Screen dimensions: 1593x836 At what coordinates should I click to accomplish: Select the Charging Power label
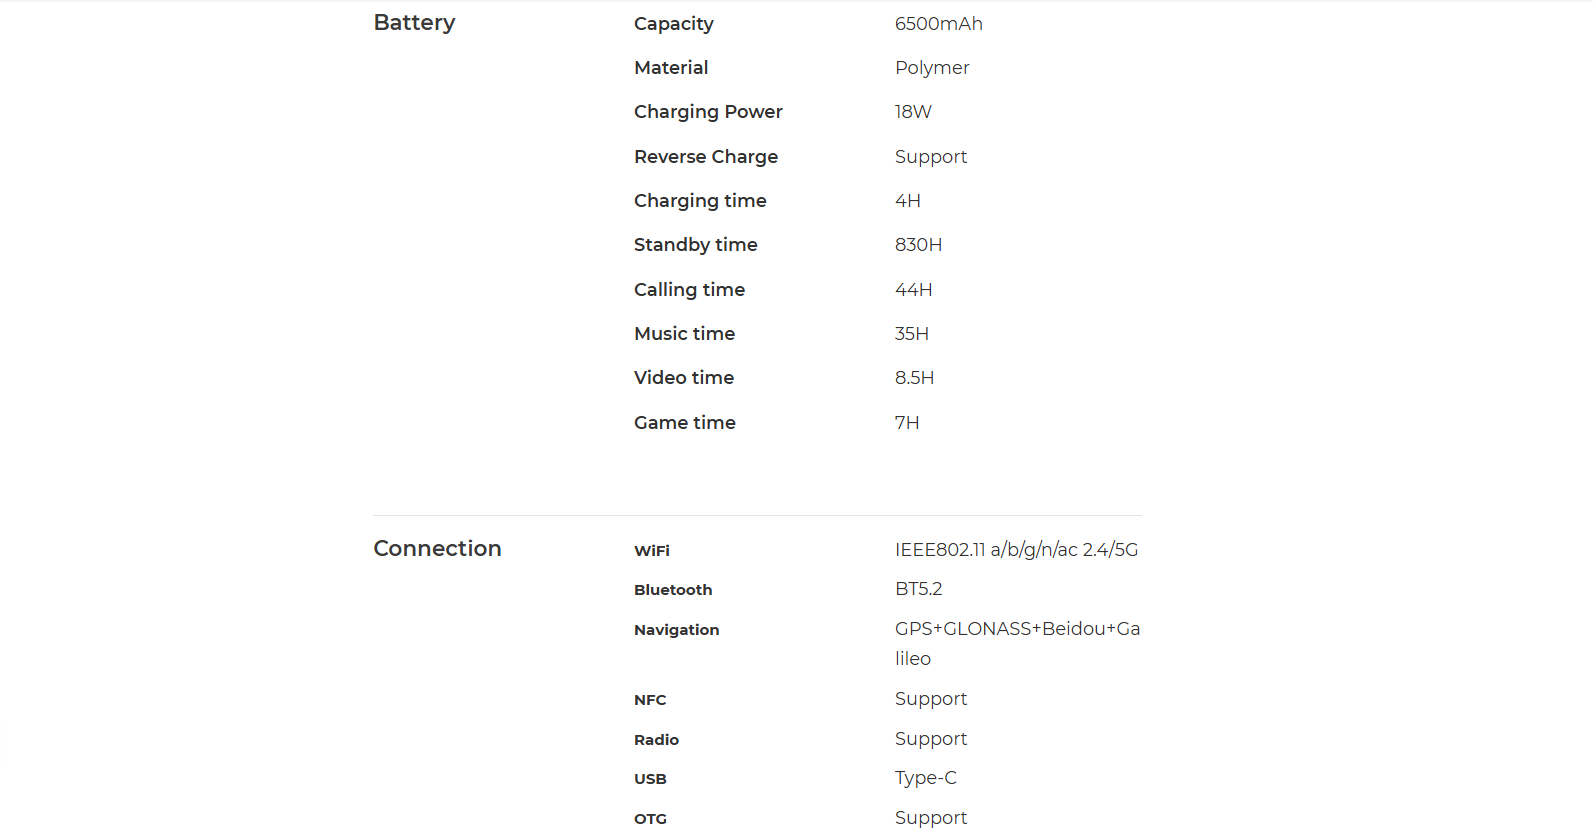pyautogui.click(x=708, y=112)
